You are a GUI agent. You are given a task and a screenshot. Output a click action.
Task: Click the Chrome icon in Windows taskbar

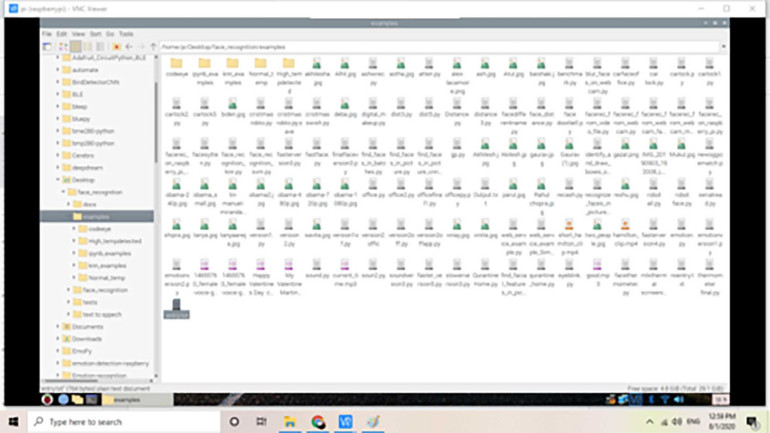click(x=318, y=422)
